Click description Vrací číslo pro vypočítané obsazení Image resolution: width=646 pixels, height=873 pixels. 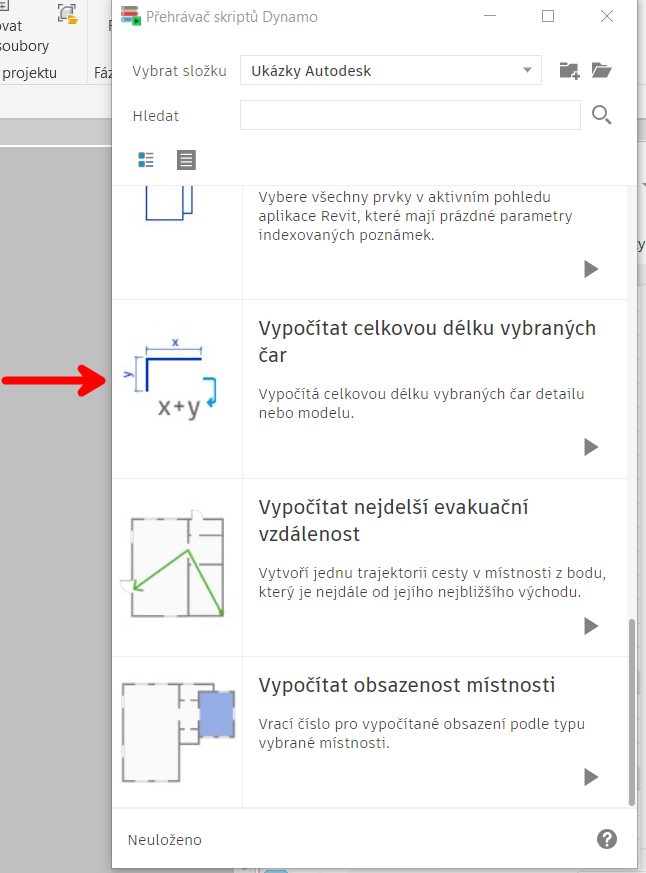click(x=422, y=733)
